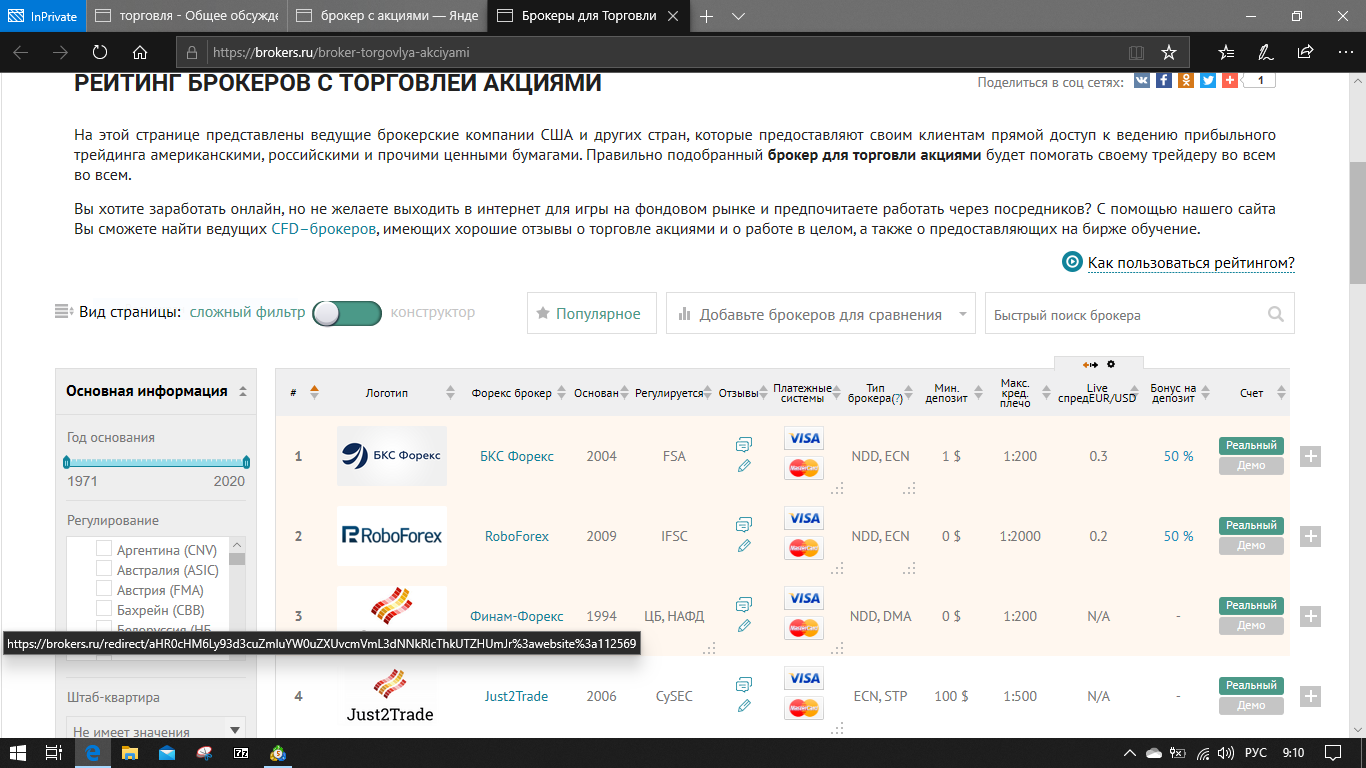1366x768 pixels.
Task: Toggle page view filter/constructor switch
Action: (347, 313)
